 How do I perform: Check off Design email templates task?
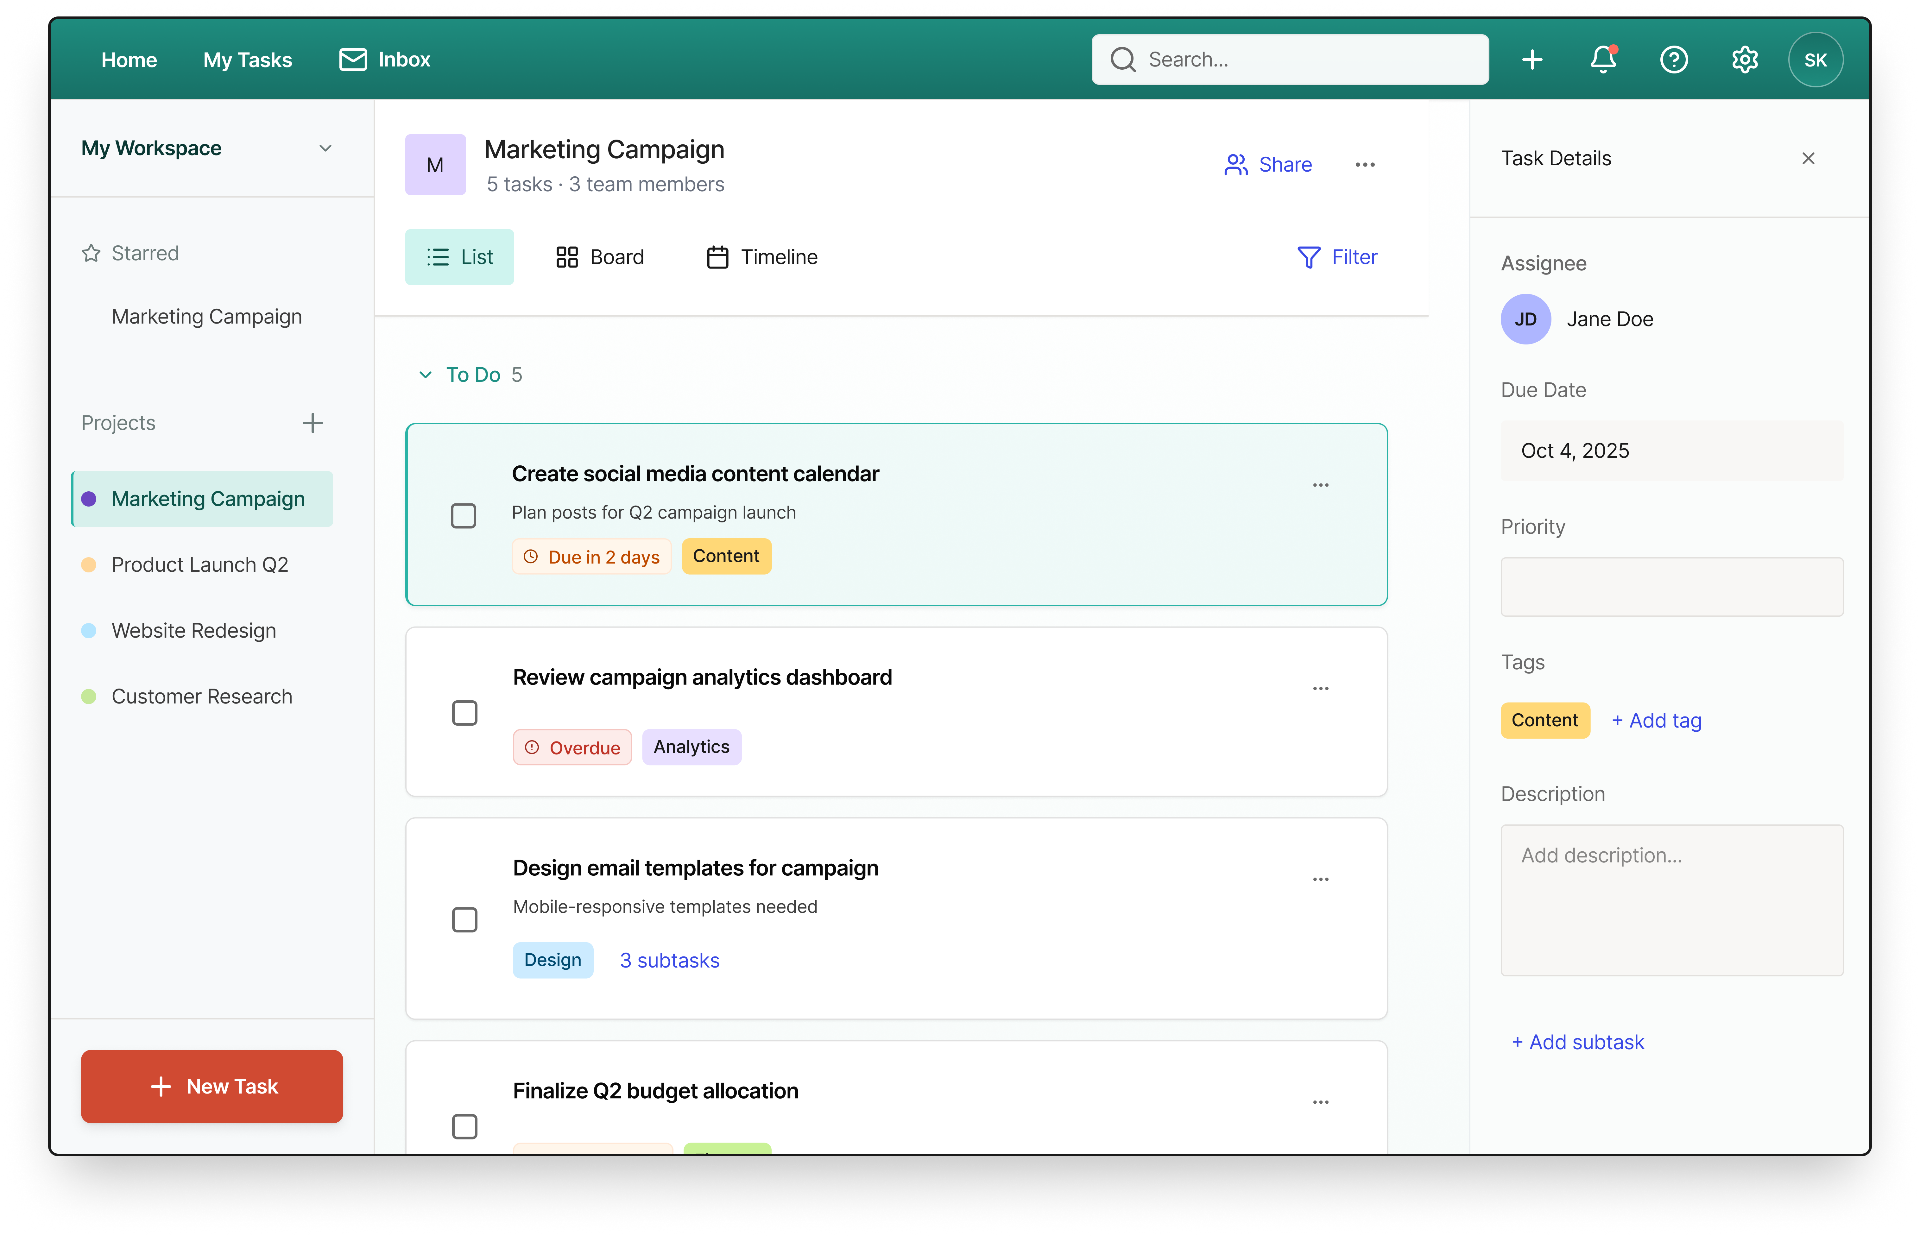(x=465, y=920)
